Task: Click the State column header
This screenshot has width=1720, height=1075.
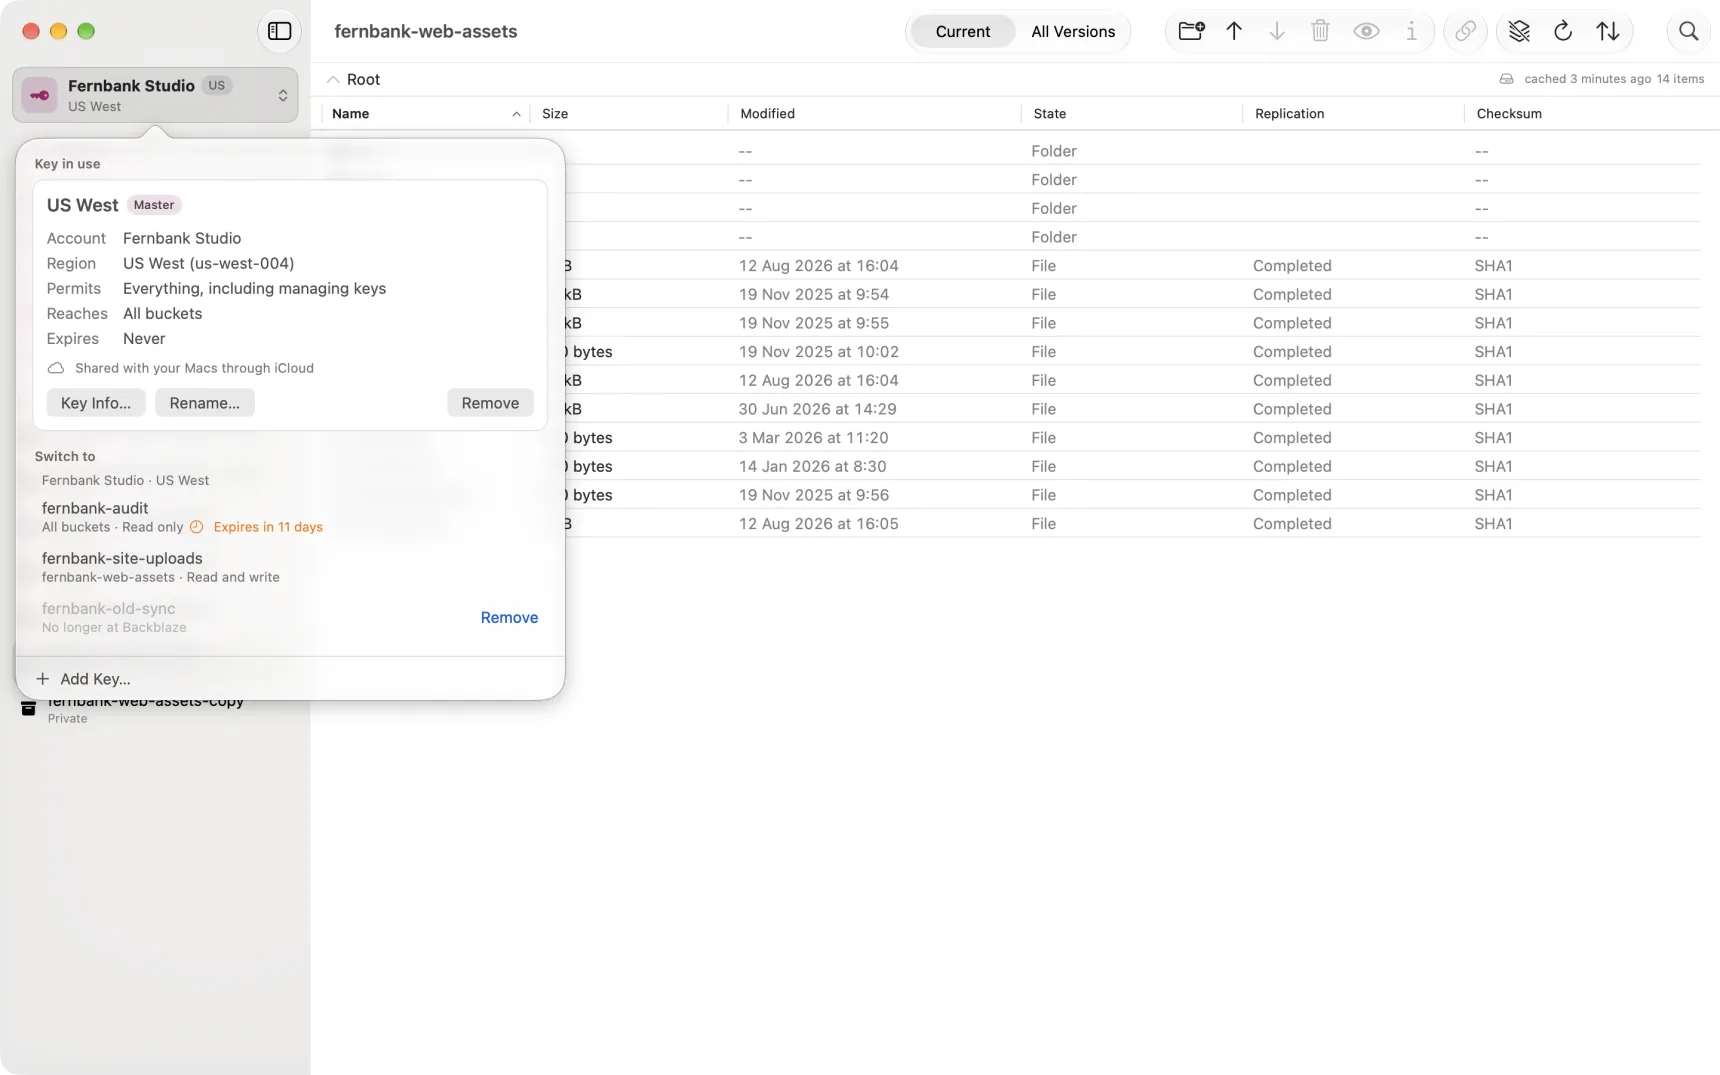Action: 1131,114
